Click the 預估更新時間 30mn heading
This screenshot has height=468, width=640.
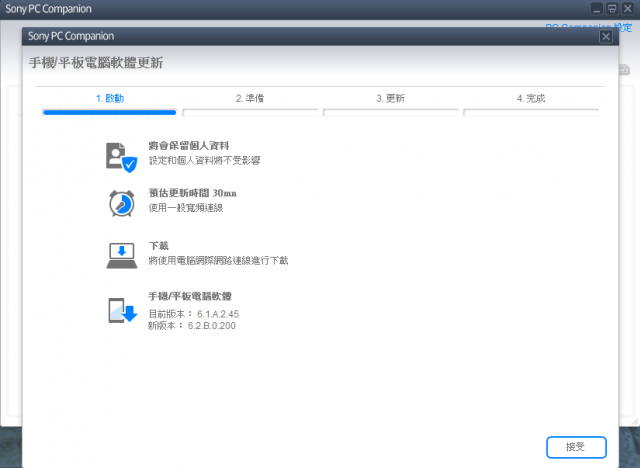(192, 192)
